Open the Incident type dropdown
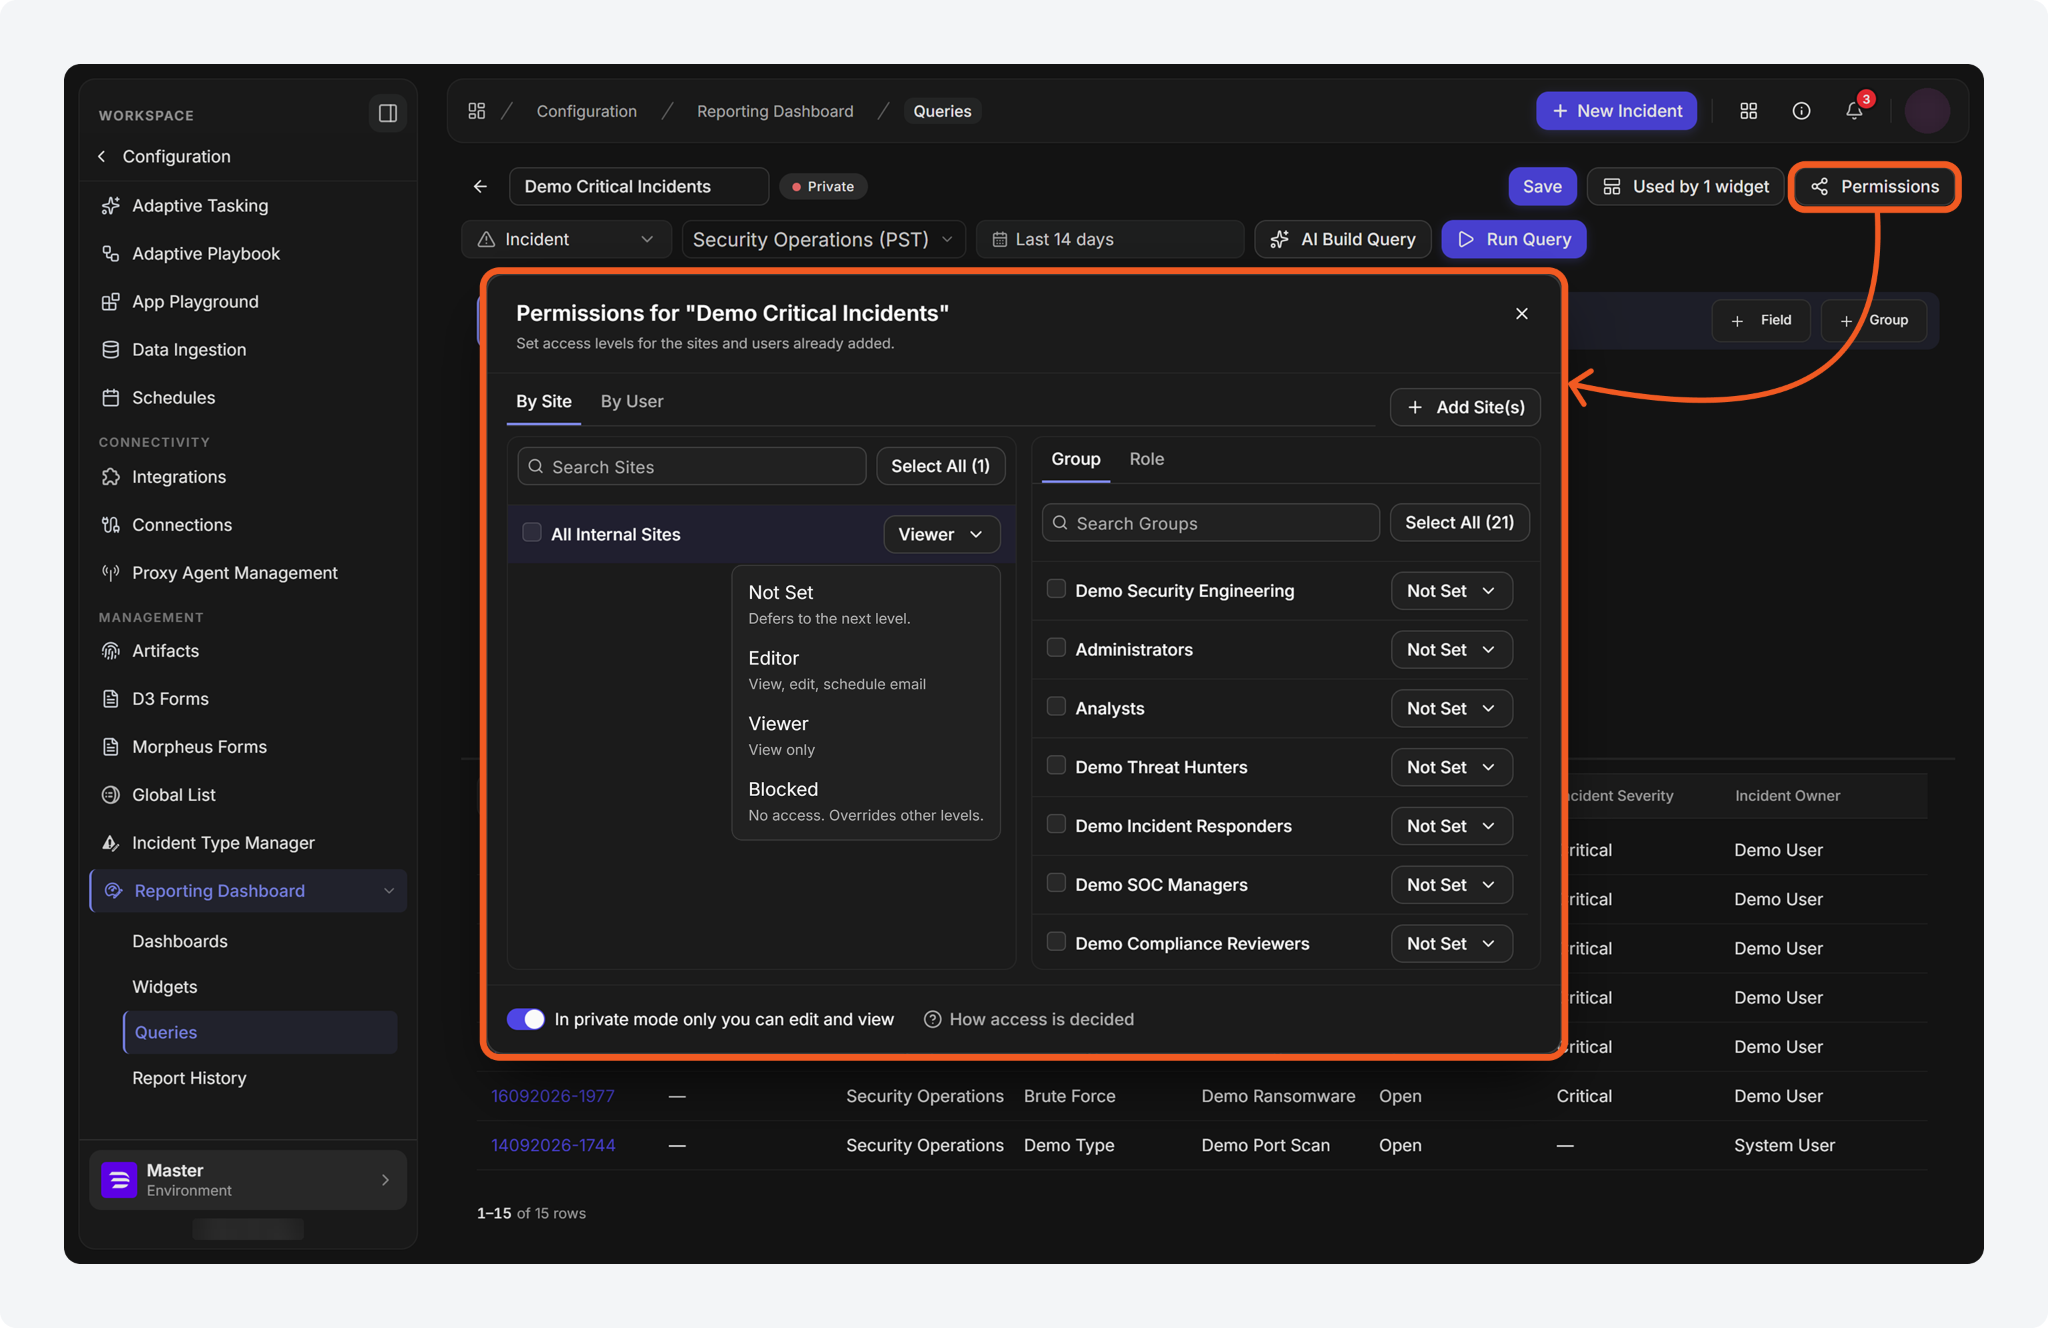The width and height of the screenshot is (2048, 1328). 566,239
